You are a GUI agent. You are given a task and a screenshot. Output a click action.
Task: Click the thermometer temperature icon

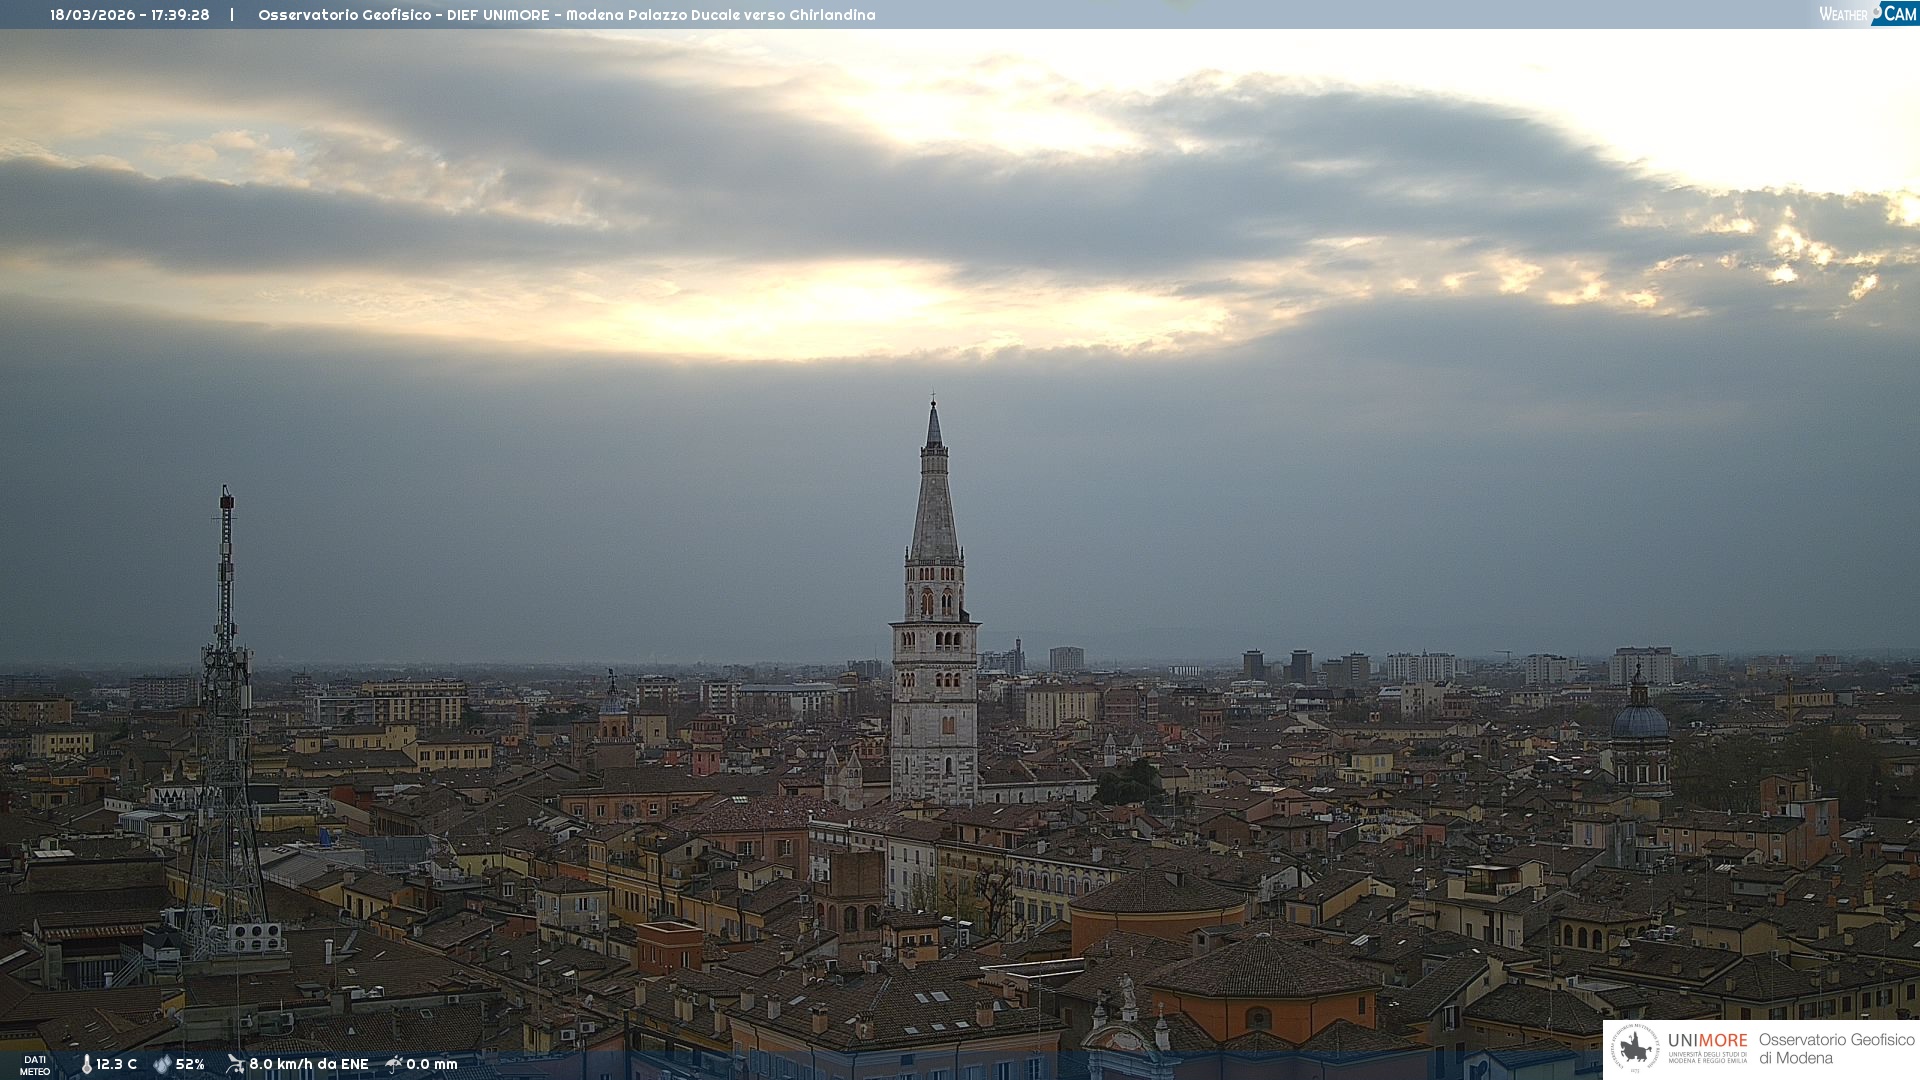pos(86,1064)
